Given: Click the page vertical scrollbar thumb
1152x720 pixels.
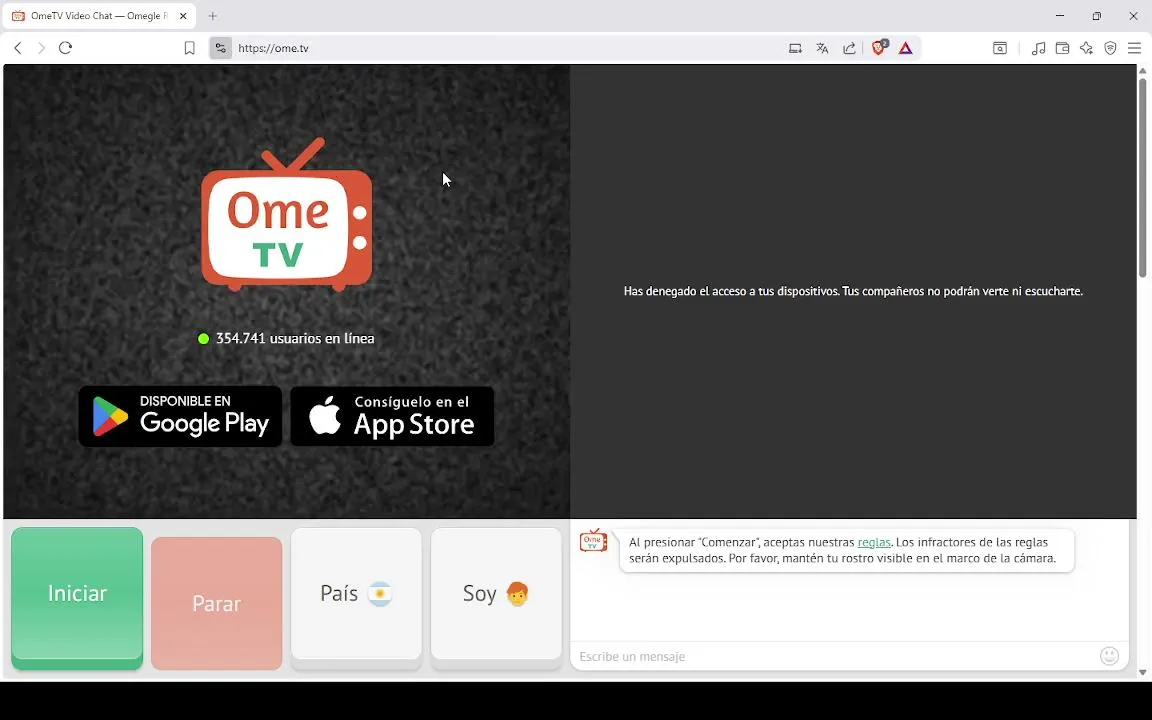Looking at the screenshot, I should point(1142,176).
